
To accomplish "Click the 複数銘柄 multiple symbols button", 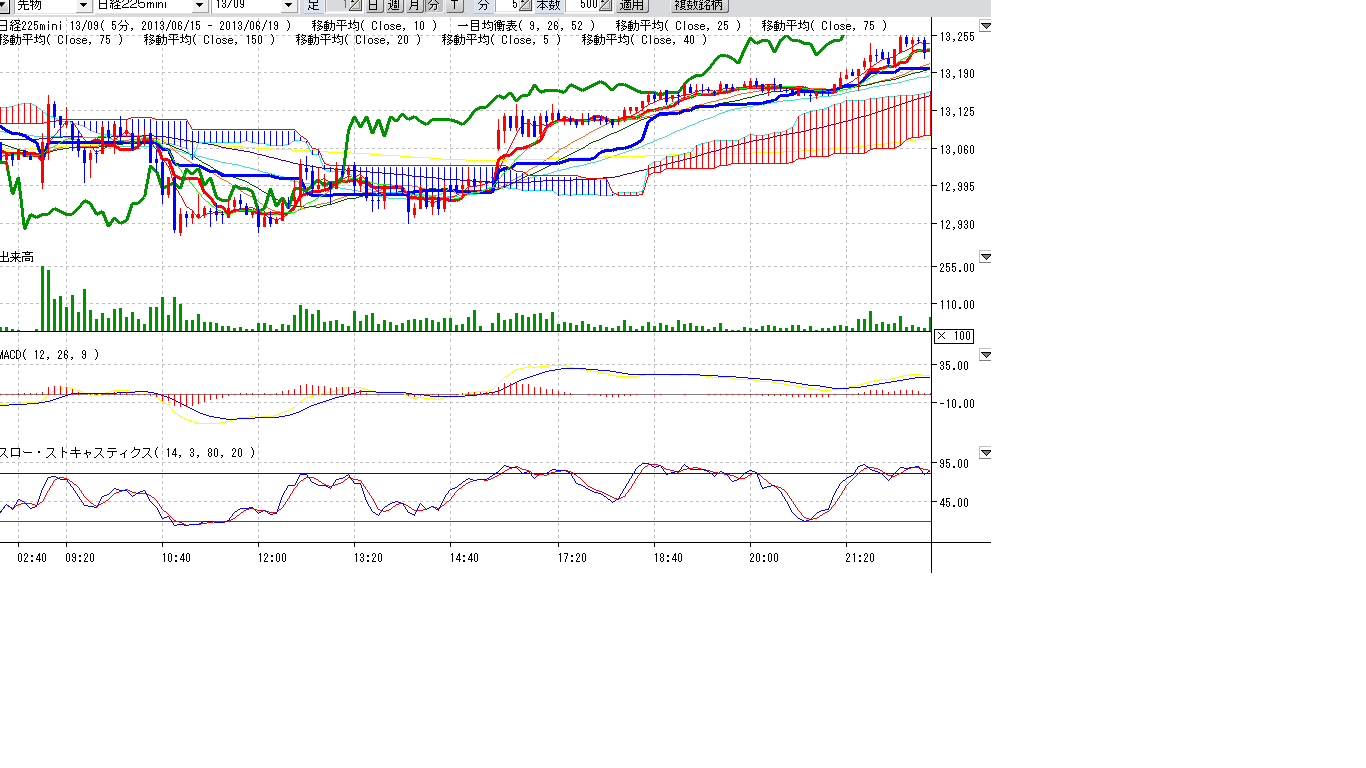I will point(700,5).
